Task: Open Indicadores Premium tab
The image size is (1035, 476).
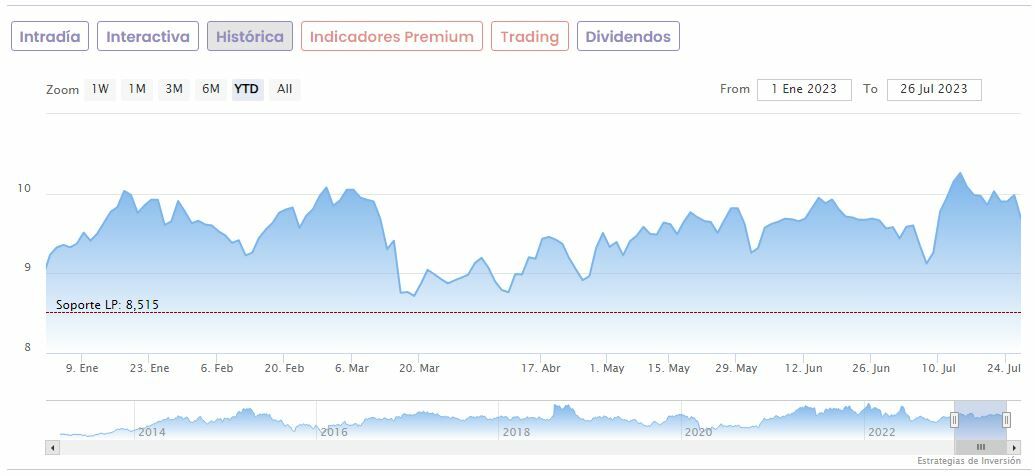Action: coord(391,37)
